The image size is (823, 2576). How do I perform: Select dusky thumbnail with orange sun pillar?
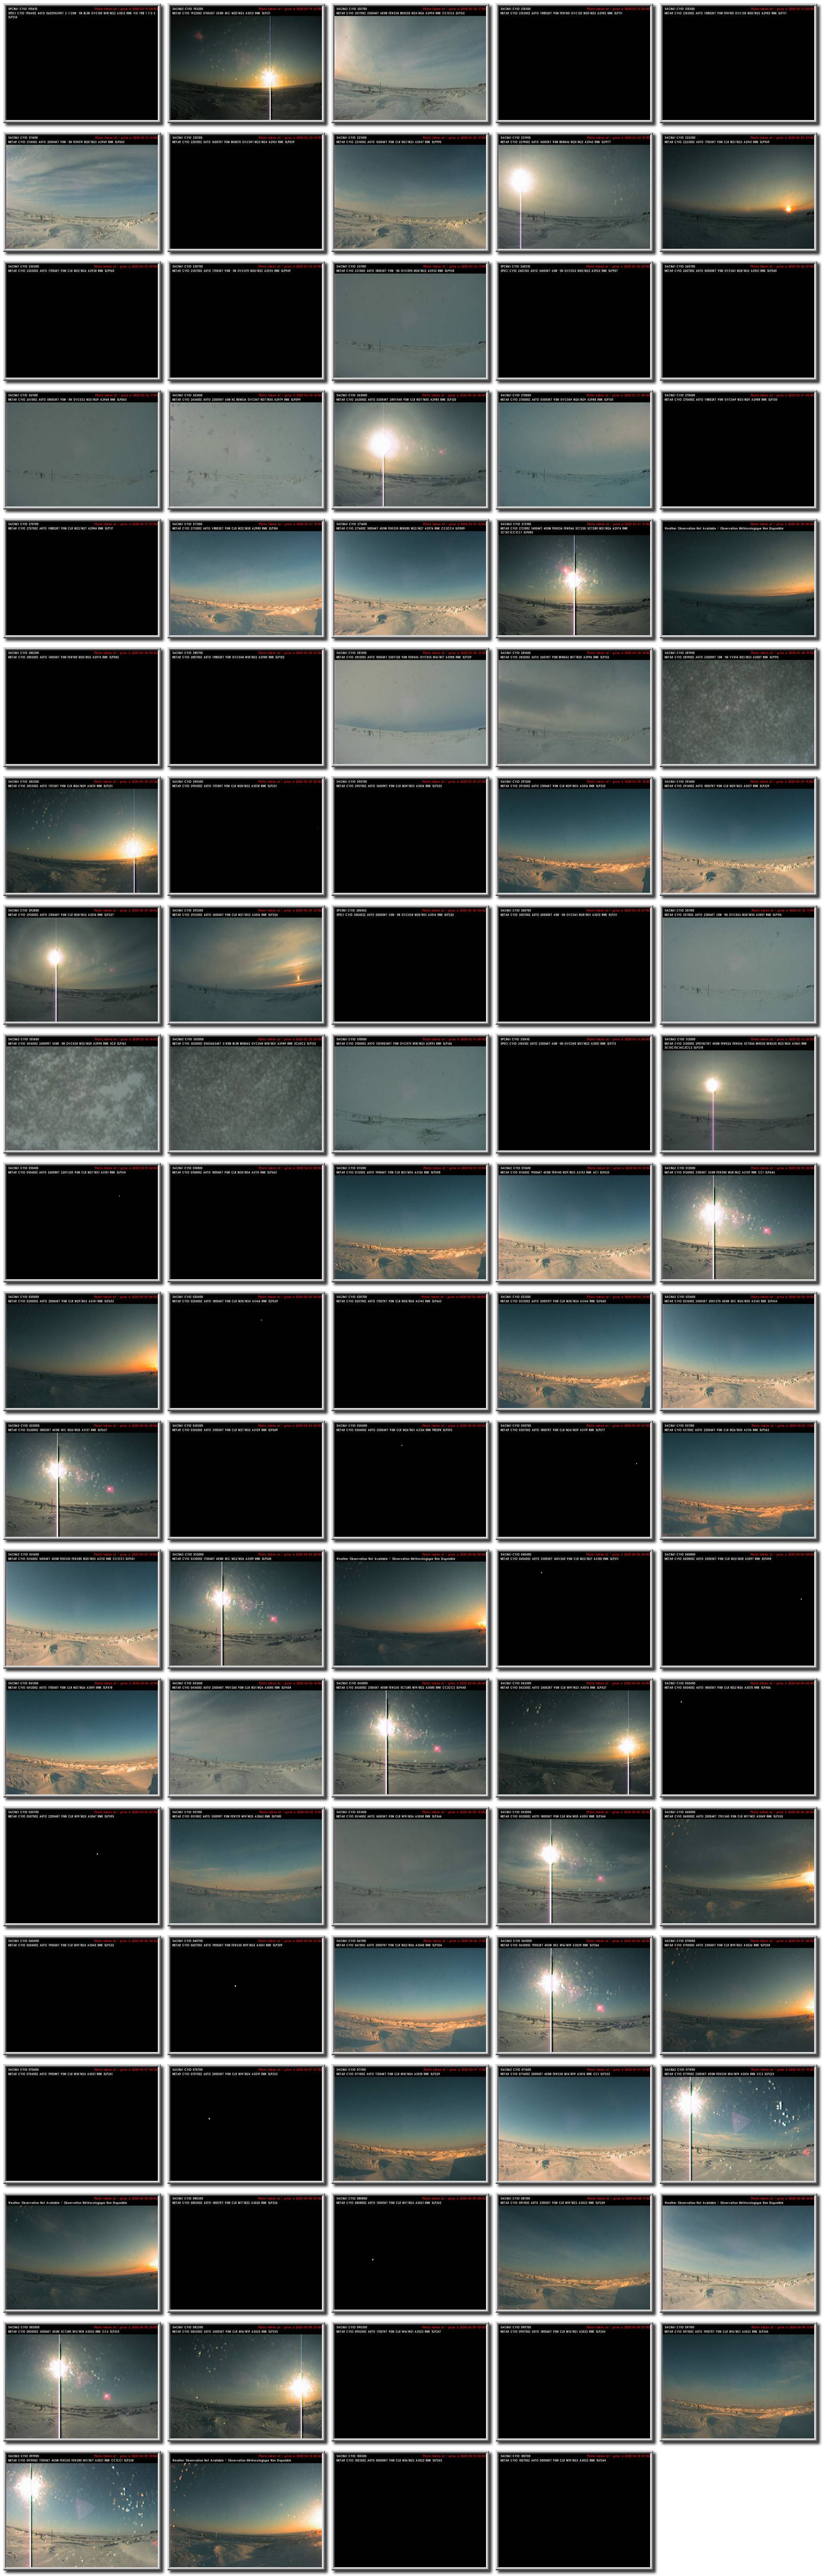pos(246,967)
